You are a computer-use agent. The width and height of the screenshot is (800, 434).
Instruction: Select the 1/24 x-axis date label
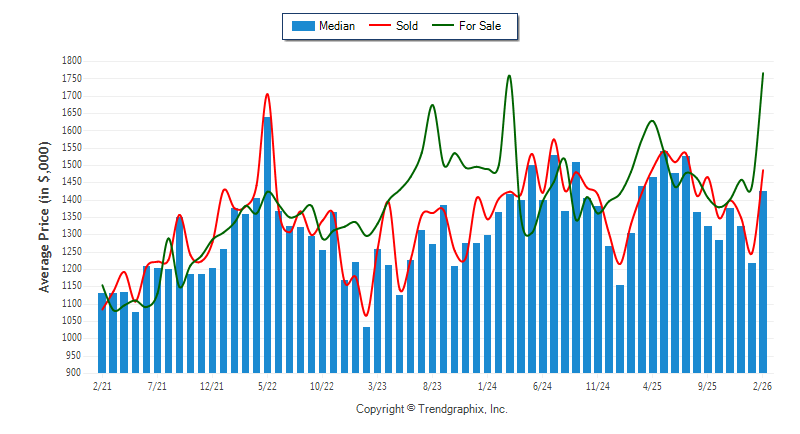pyautogui.click(x=488, y=385)
